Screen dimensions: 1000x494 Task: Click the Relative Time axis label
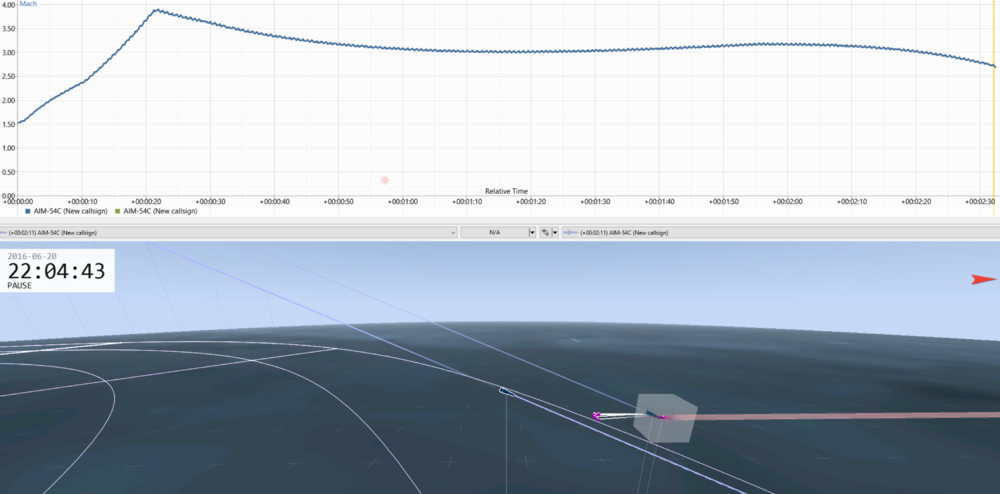506,191
